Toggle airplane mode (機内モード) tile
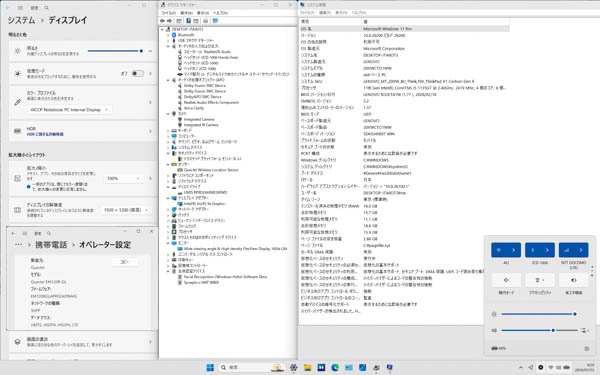The image size is (600, 375). (x=506, y=280)
